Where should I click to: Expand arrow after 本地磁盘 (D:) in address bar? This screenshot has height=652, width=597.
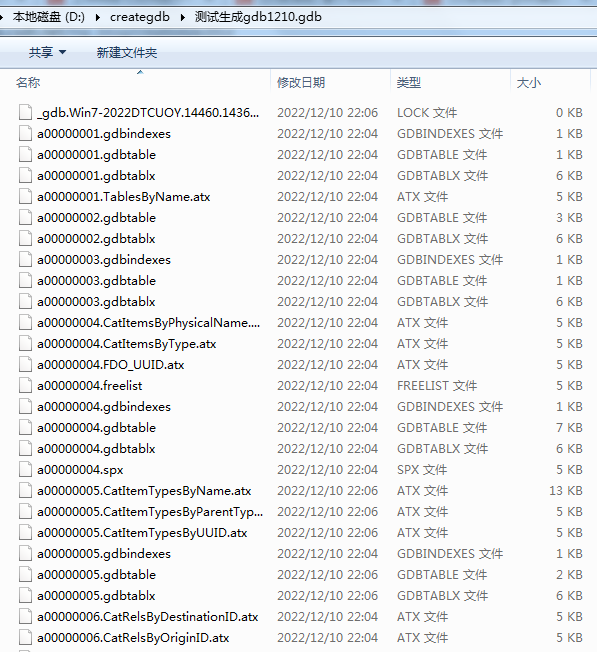coord(98,17)
